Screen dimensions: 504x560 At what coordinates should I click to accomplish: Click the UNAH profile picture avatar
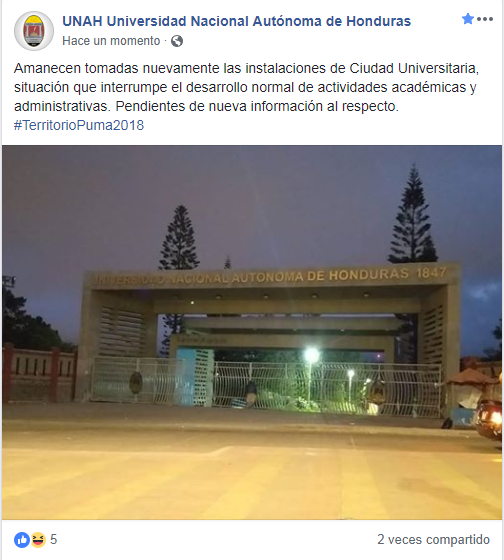[x=34, y=31]
